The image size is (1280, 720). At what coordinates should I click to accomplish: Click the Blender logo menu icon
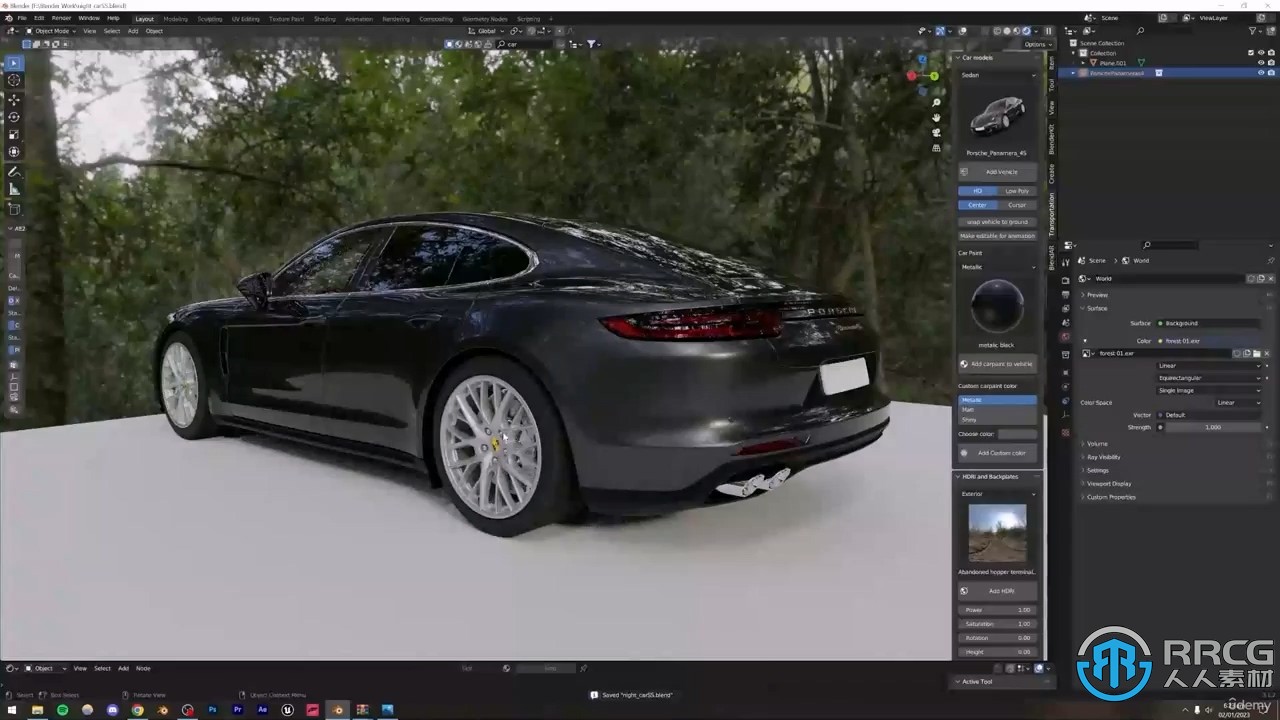[x=9, y=18]
